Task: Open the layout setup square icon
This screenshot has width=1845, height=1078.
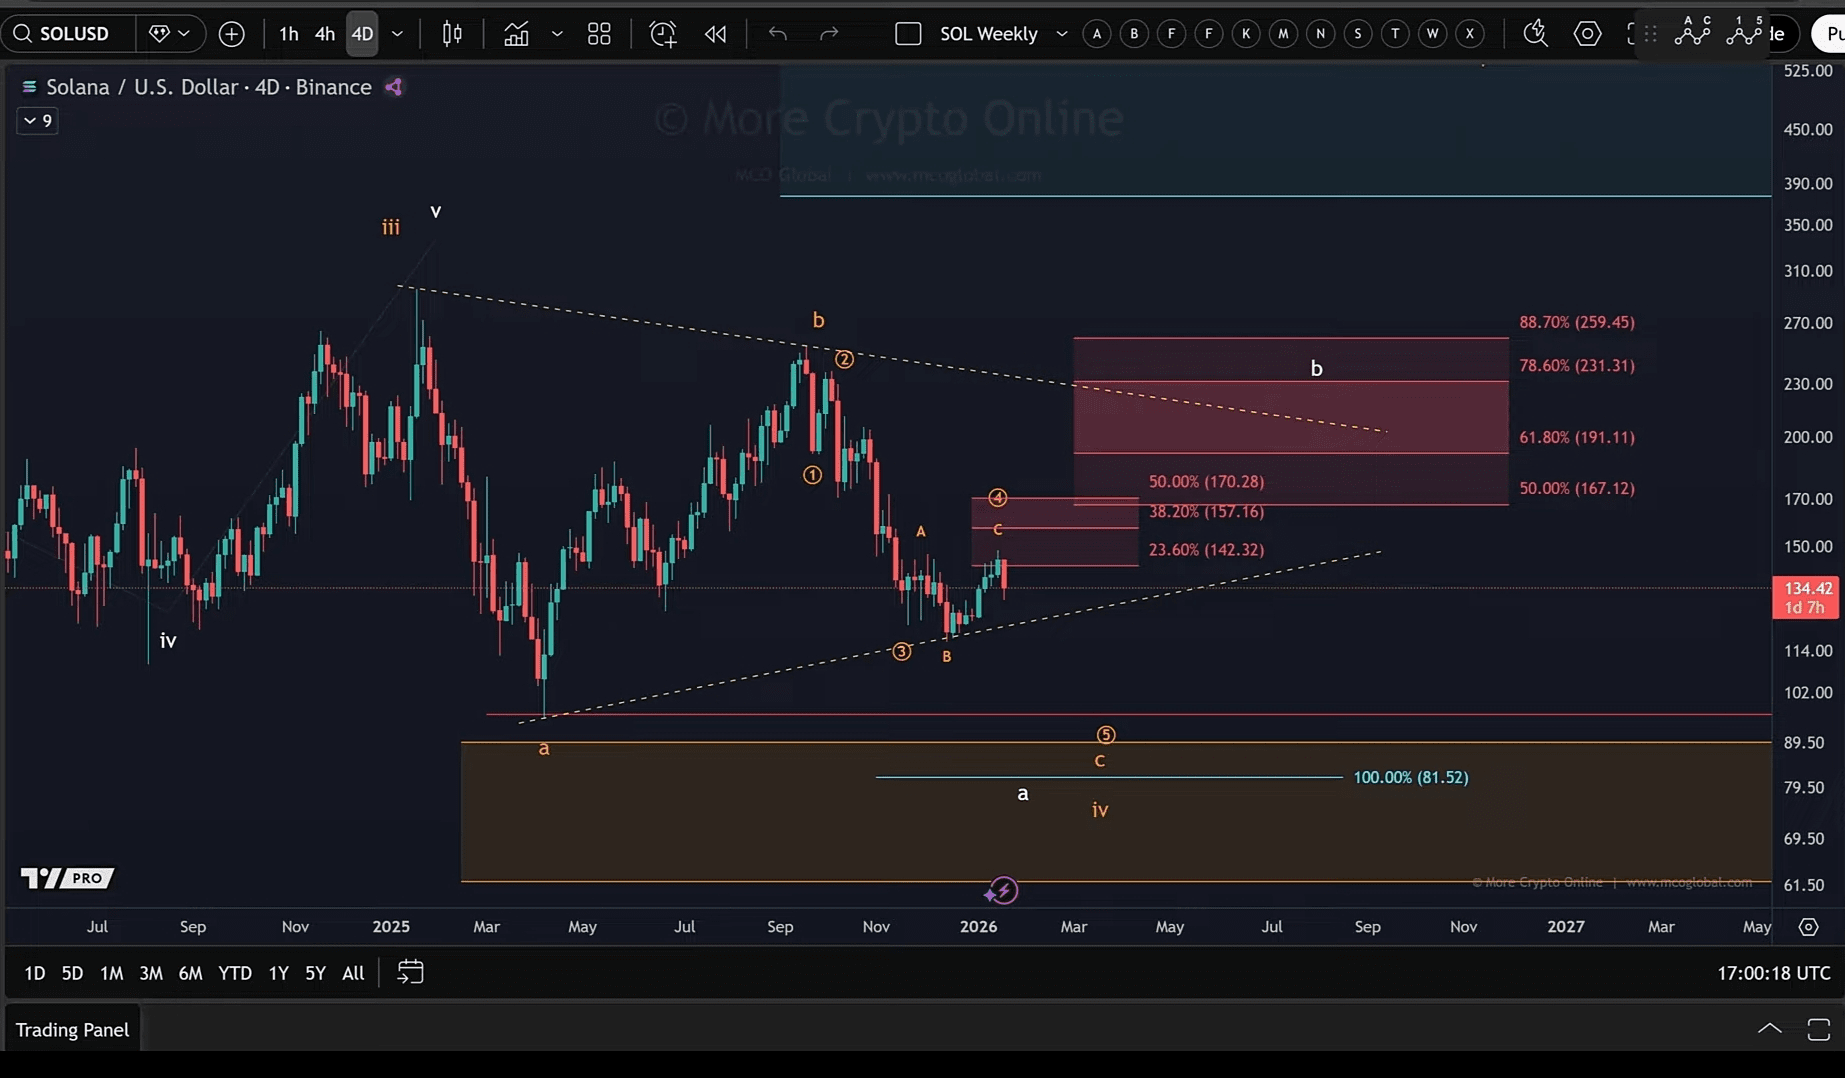Action: 908,34
